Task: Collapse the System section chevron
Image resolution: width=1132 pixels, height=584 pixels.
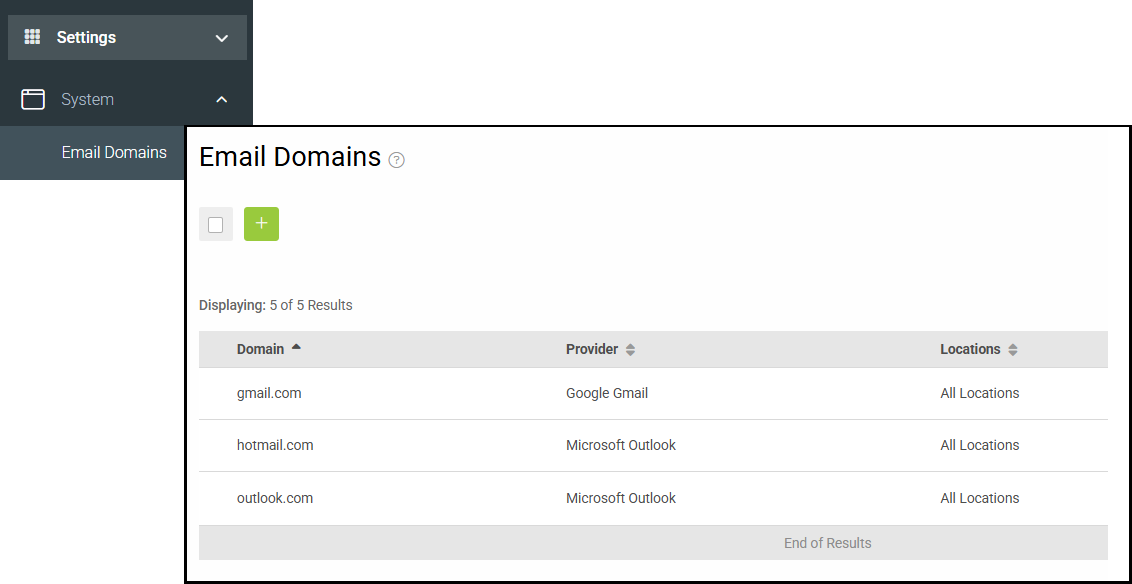Action: click(222, 99)
